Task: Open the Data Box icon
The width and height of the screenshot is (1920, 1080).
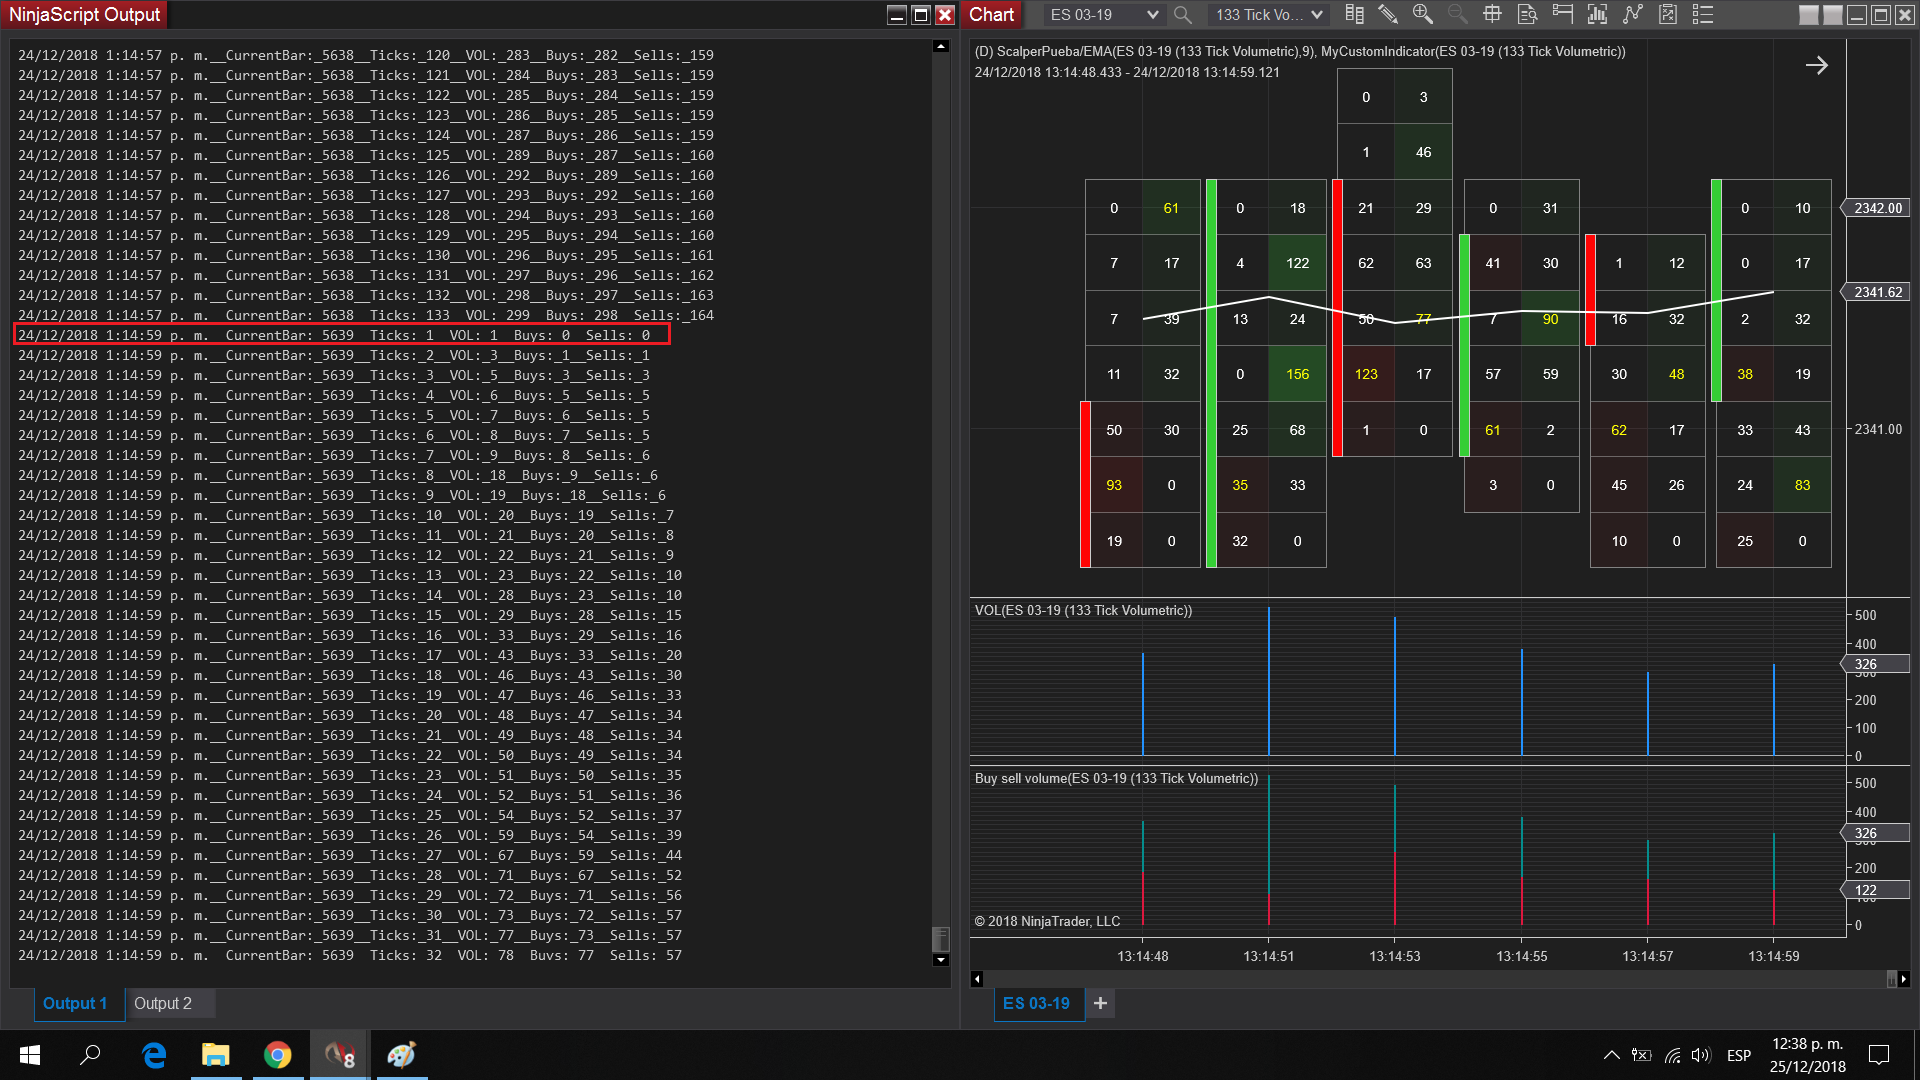Action: tap(1527, 15)
